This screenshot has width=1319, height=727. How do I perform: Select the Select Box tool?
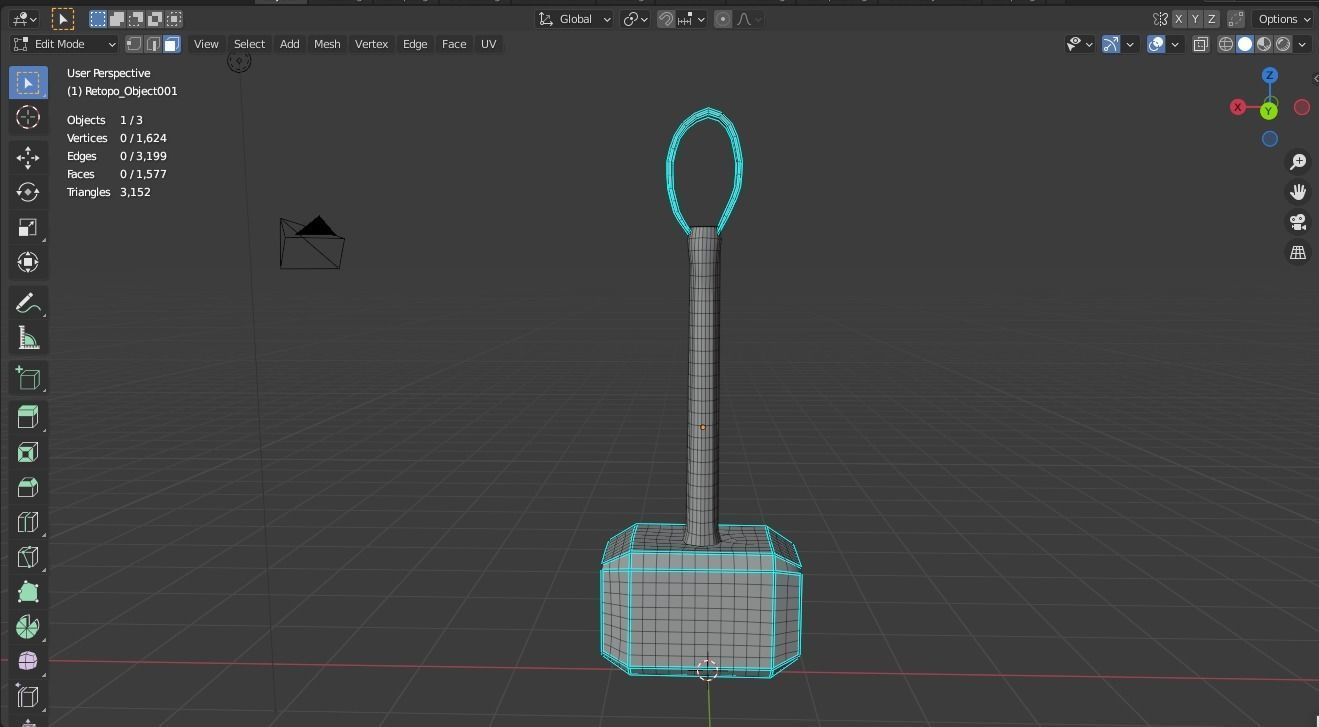pos(28,82)
